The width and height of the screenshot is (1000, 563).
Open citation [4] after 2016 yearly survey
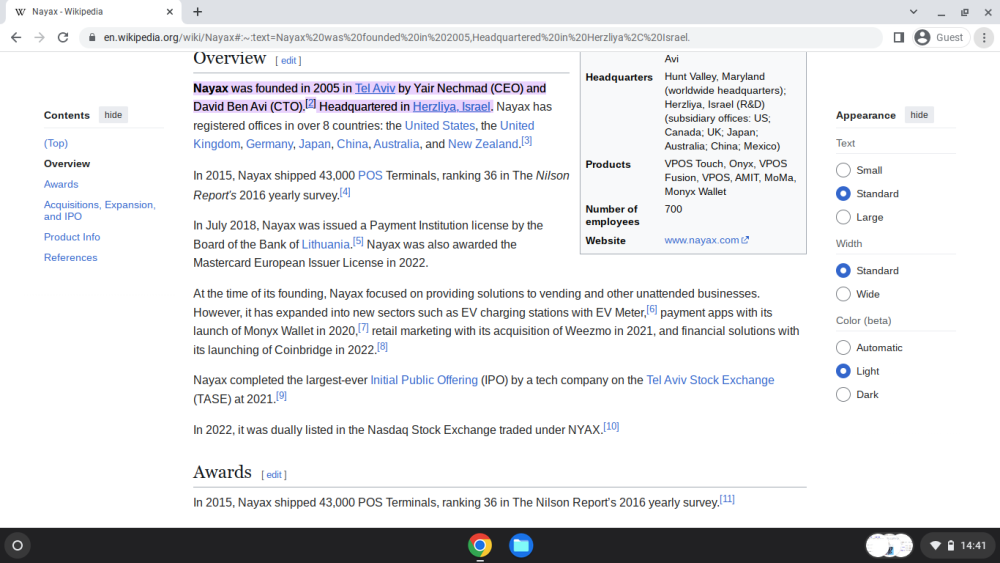point(345,191)
